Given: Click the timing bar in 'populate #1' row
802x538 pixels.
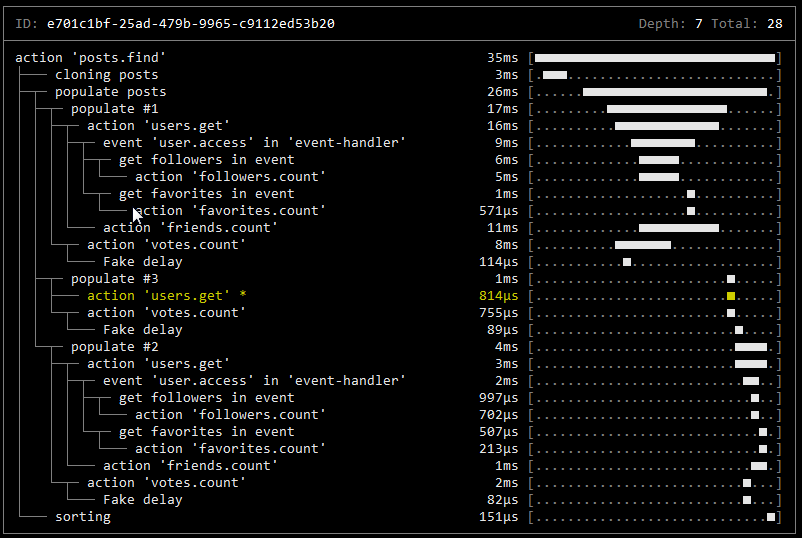Looking at the screenshot, I should tap(667, 109).
